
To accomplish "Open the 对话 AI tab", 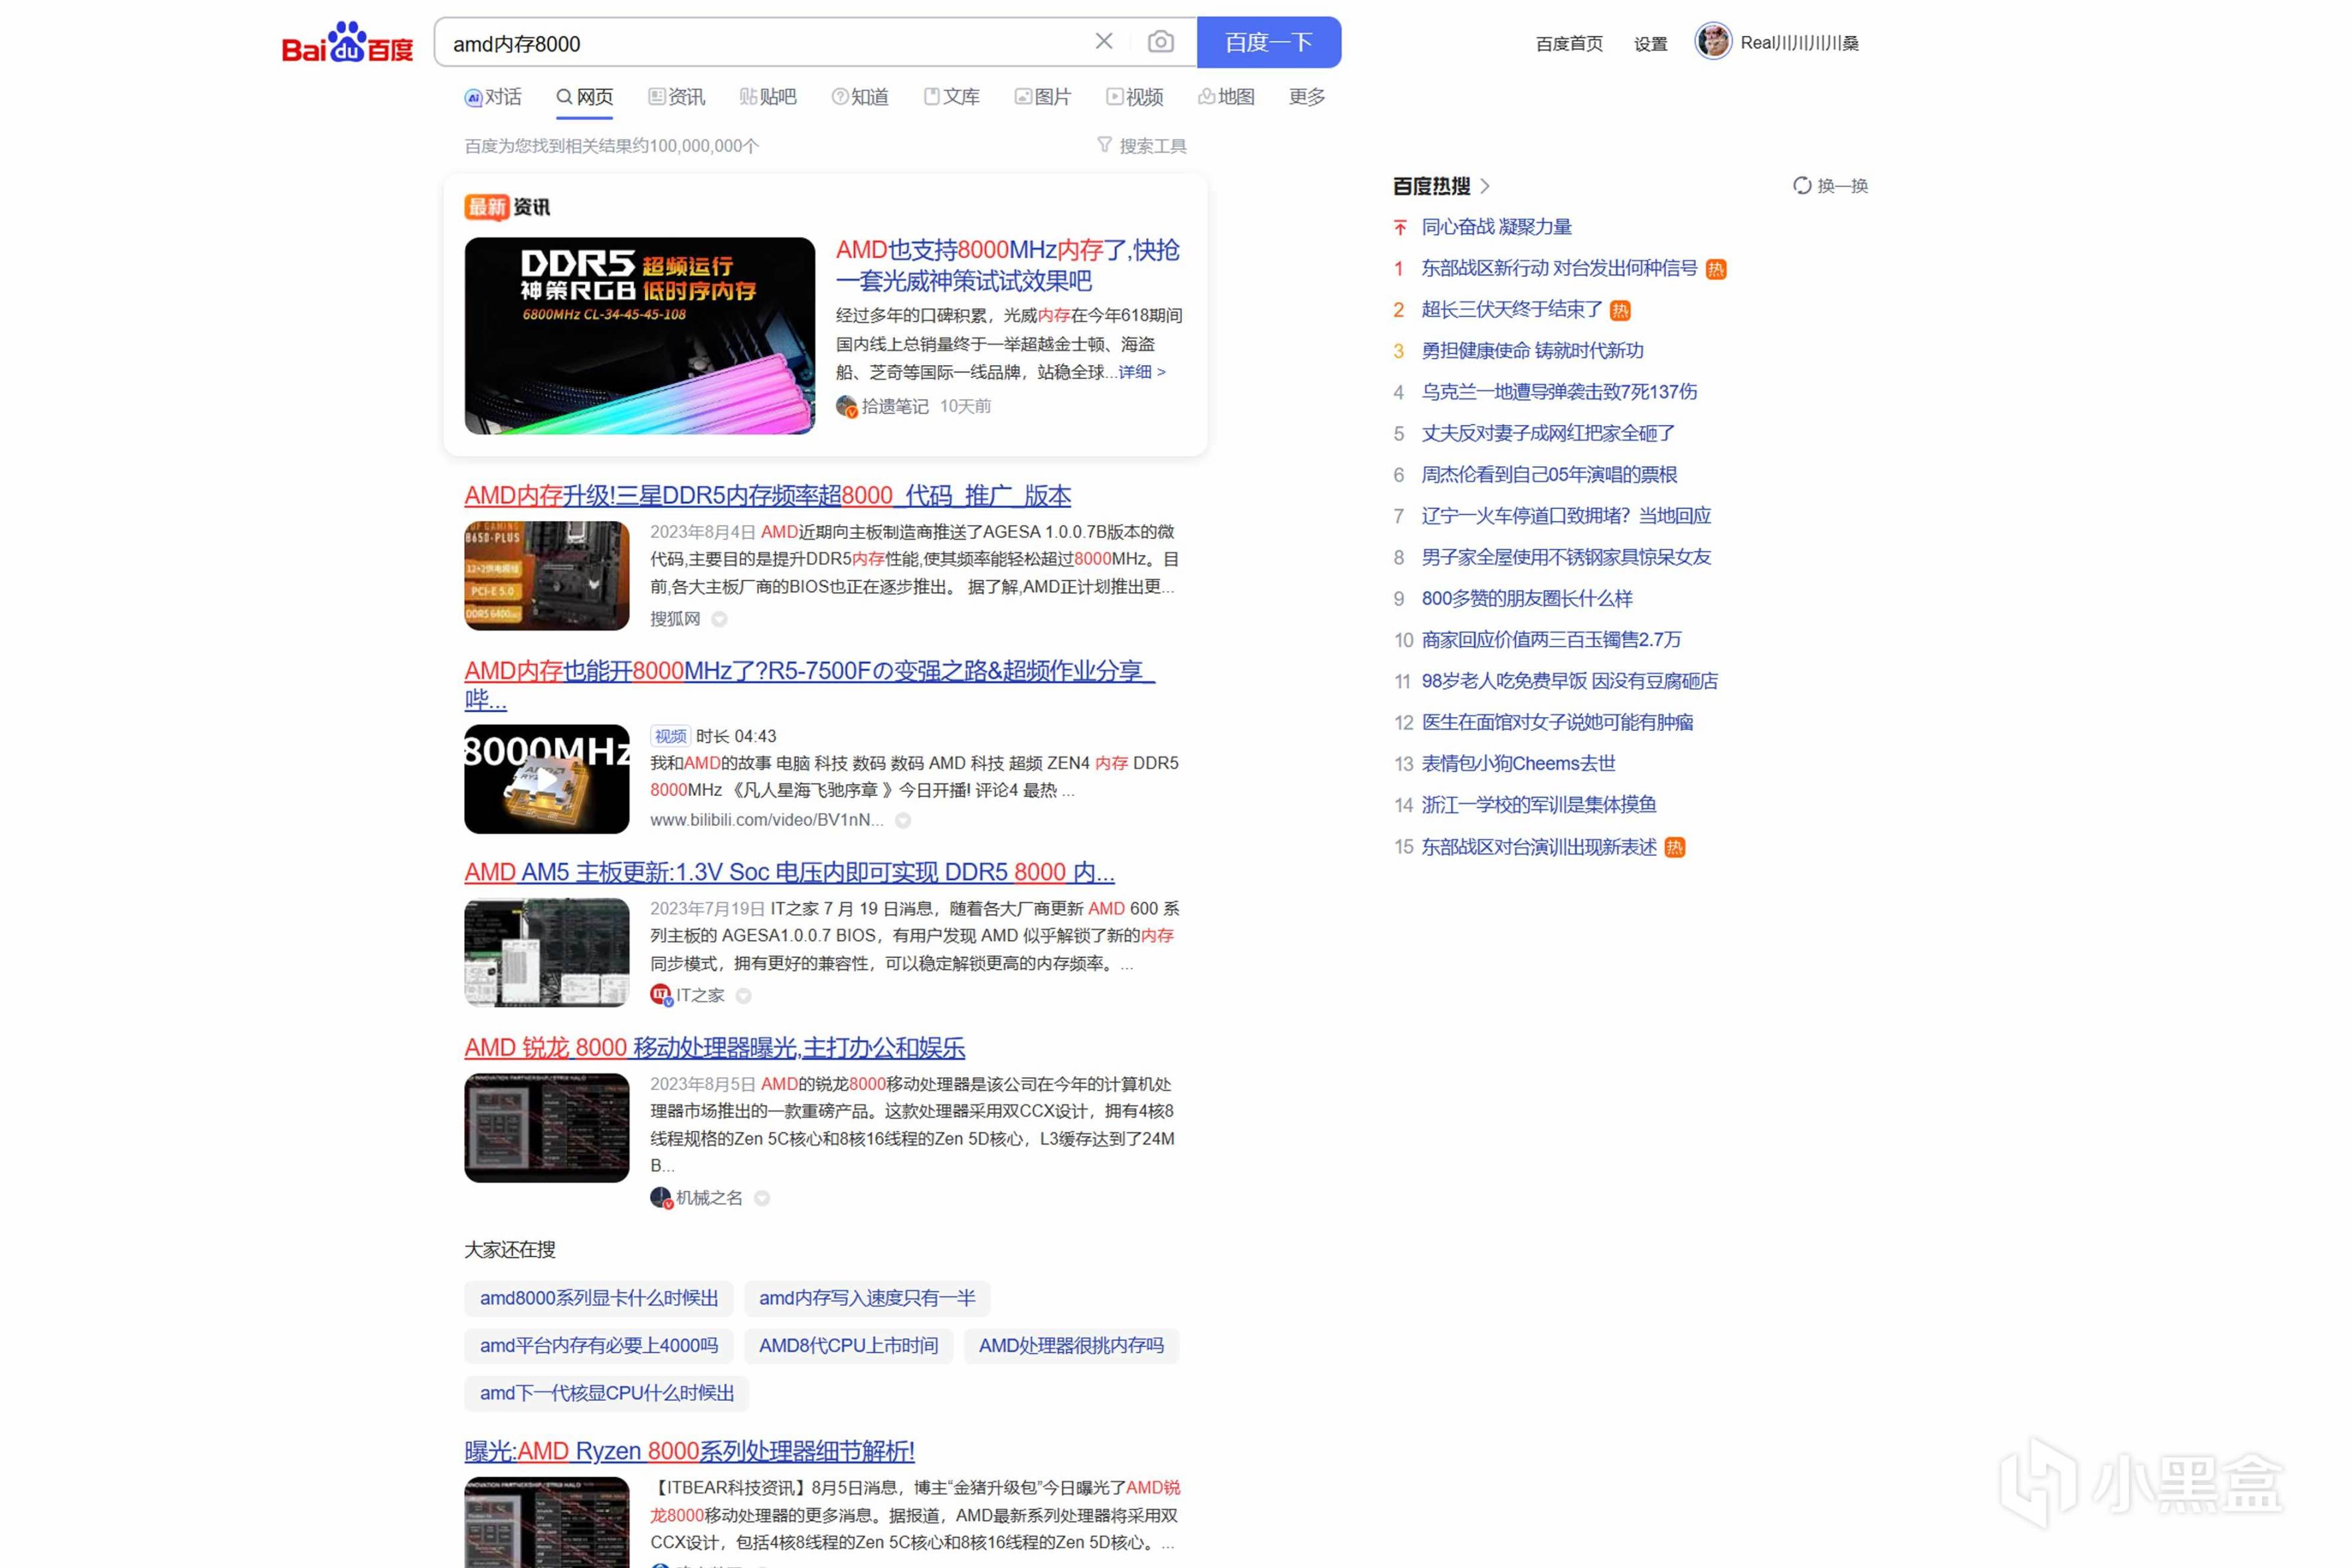I will (x=493, y=97).
